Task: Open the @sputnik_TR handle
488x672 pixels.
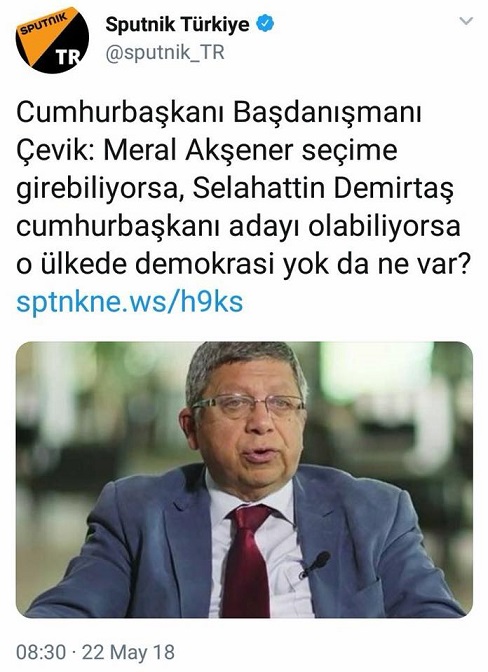Action: [x=165, y=53]
